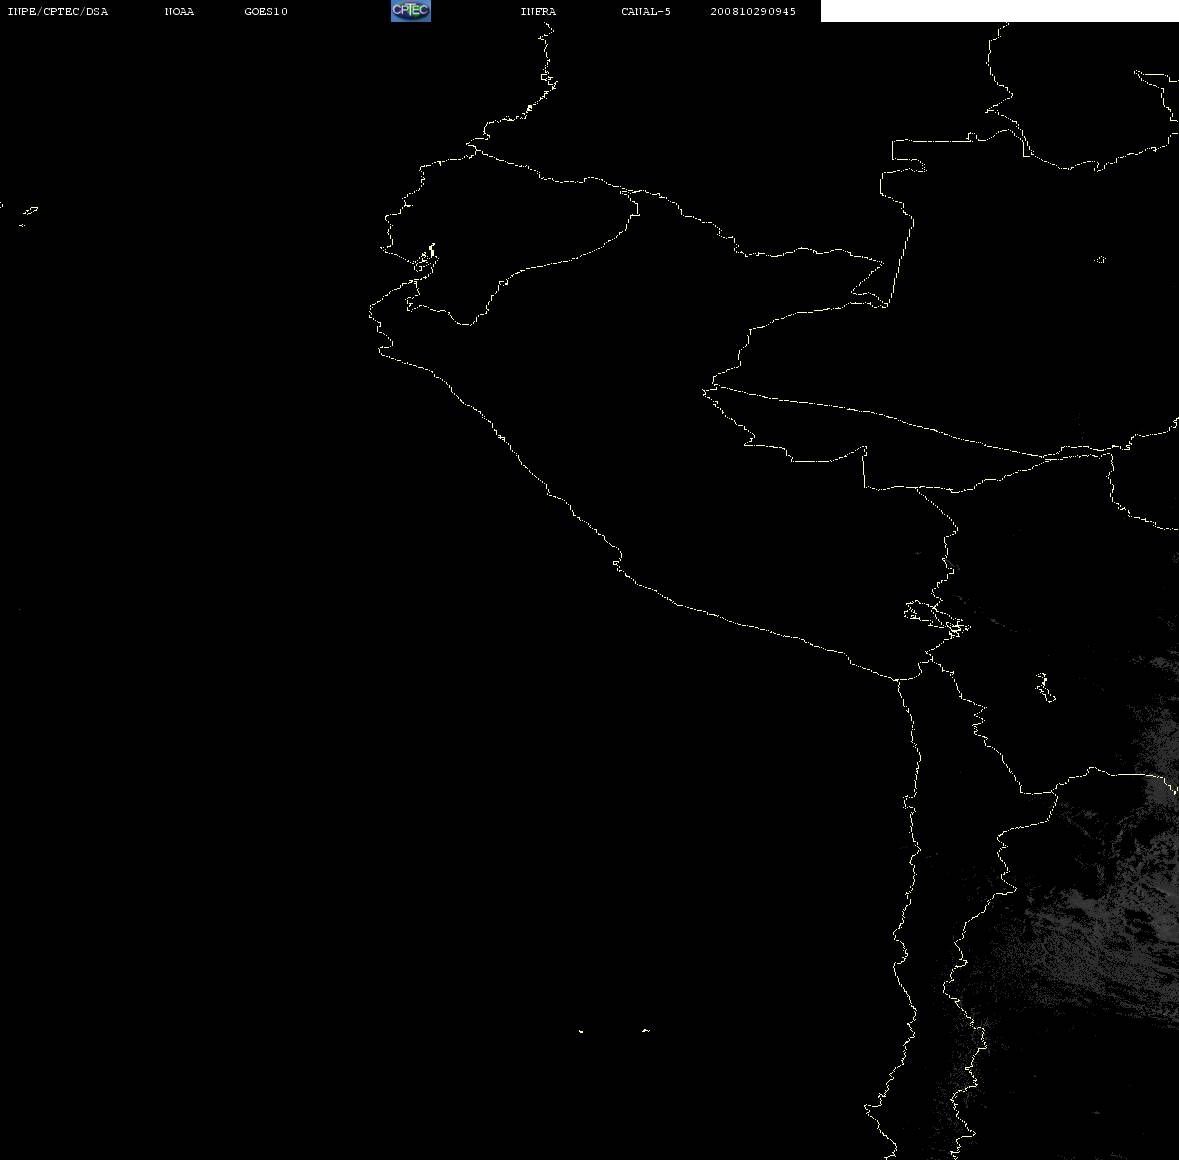1179x1160 pixels.
Task: Click the CPTEC logo in the header
Action: pyautogui.click(x=411, y=11)
